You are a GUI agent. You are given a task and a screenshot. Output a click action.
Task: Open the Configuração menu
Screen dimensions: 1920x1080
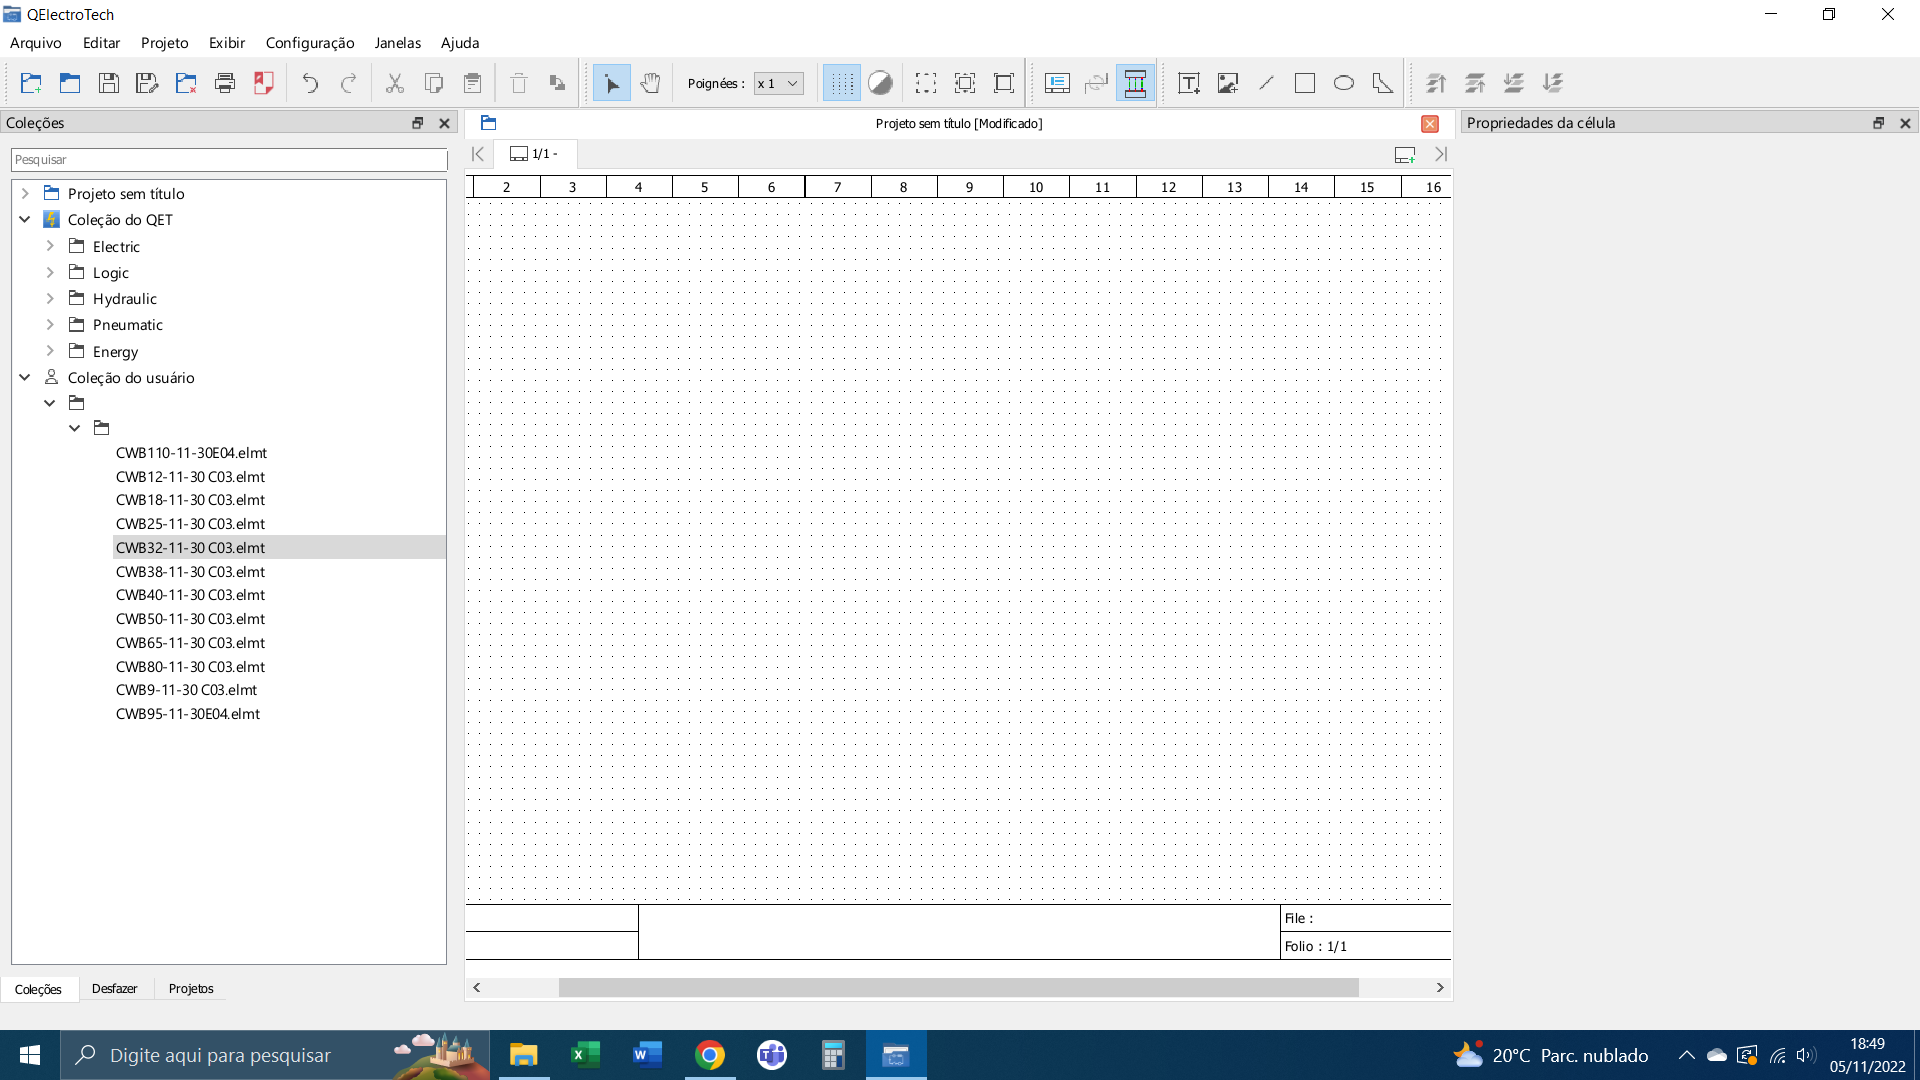click(309, 42)
